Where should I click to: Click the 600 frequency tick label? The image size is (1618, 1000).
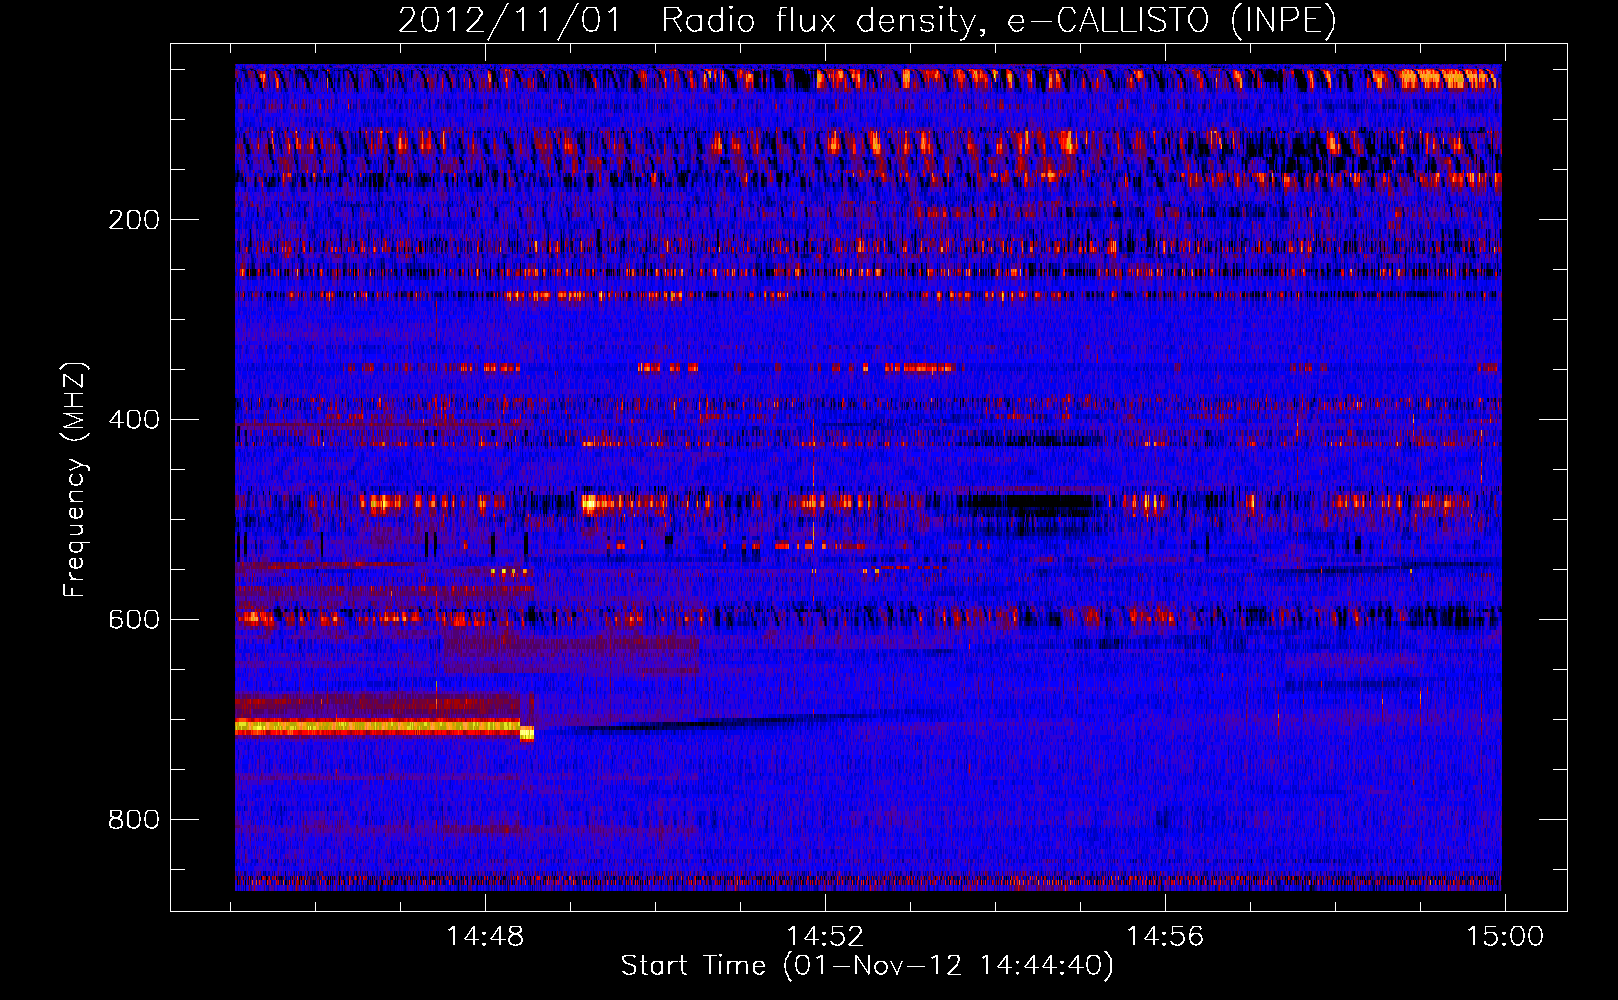coord(134,619)
